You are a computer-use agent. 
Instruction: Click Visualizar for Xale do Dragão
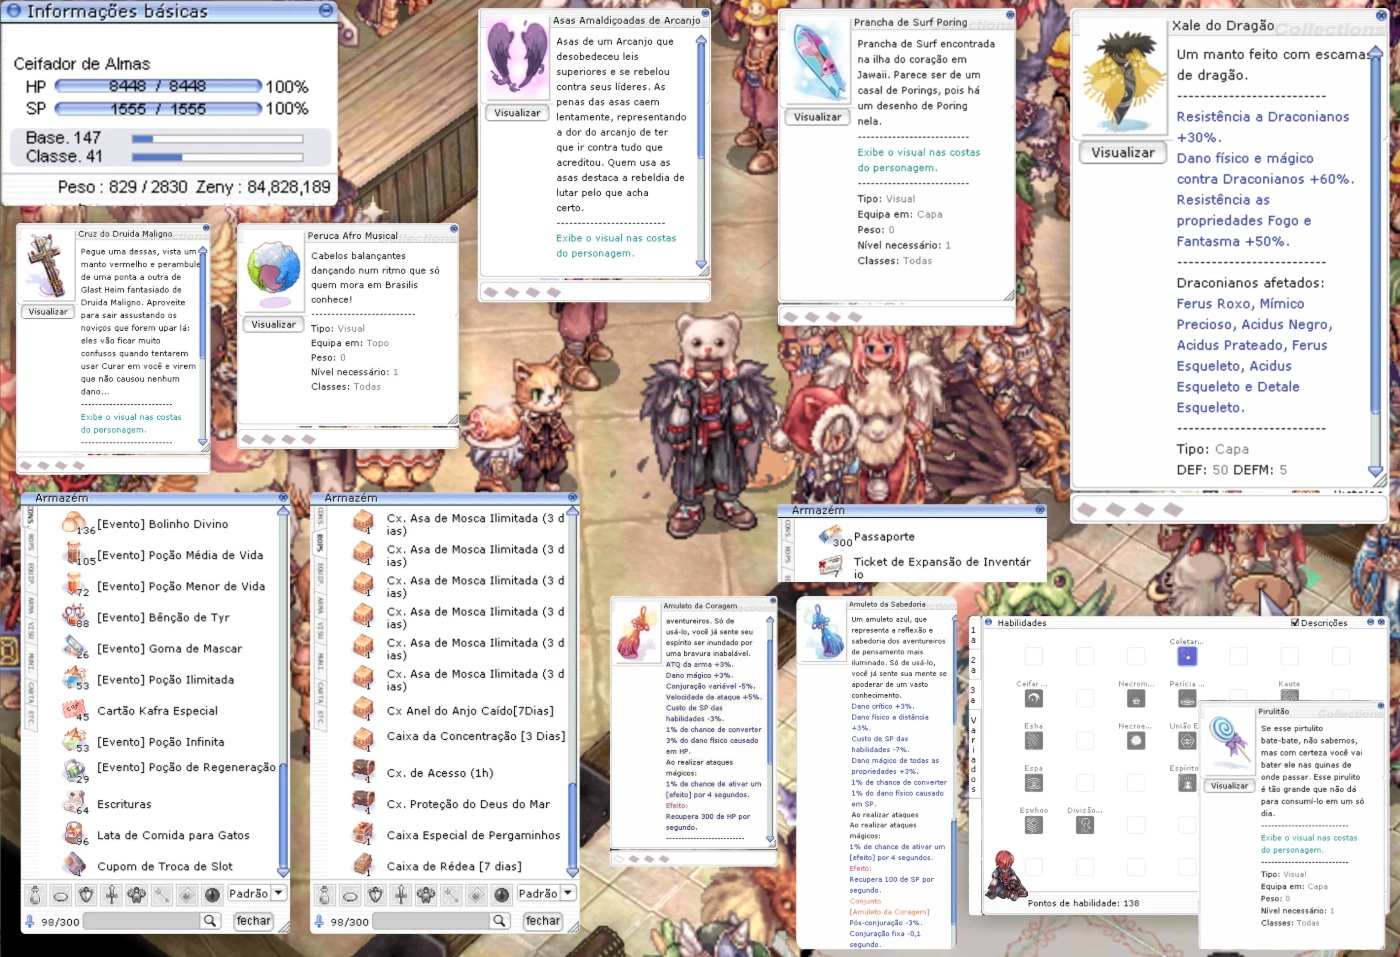pos(1123,153)
